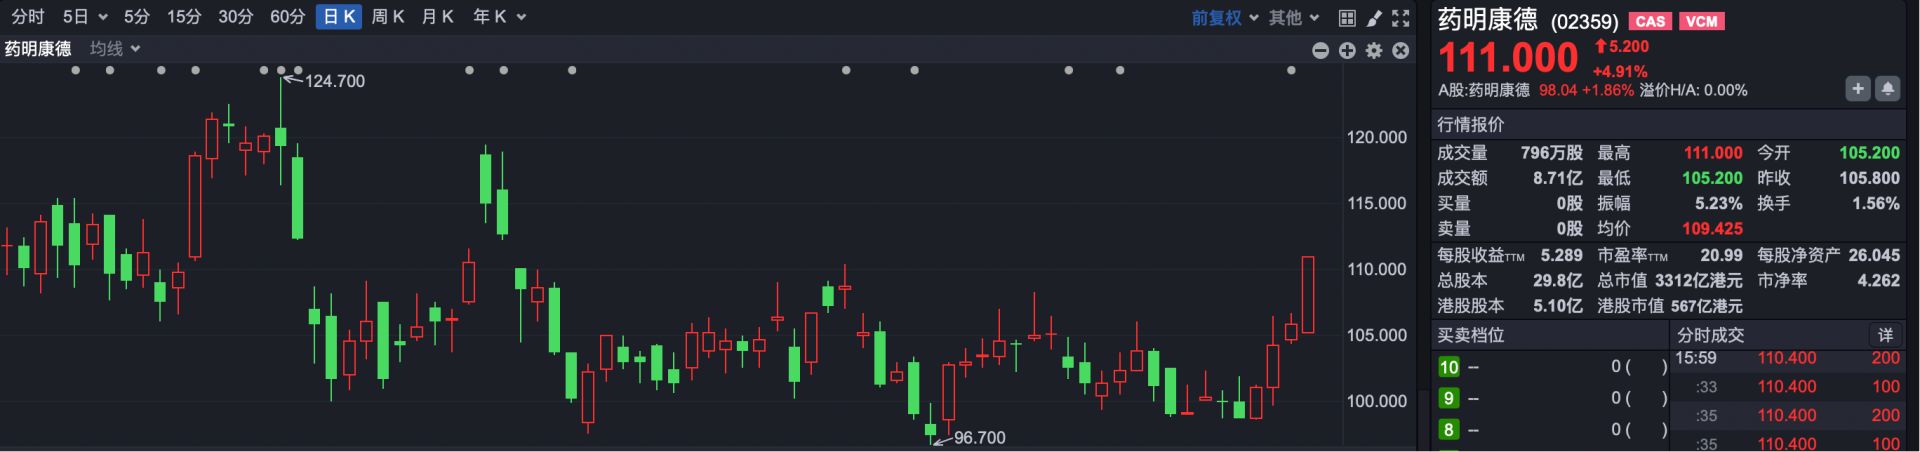Viewport: 1920px width, 452px height.
Task: Switch to the 分时 intraday tab
Action: [27, 17]
